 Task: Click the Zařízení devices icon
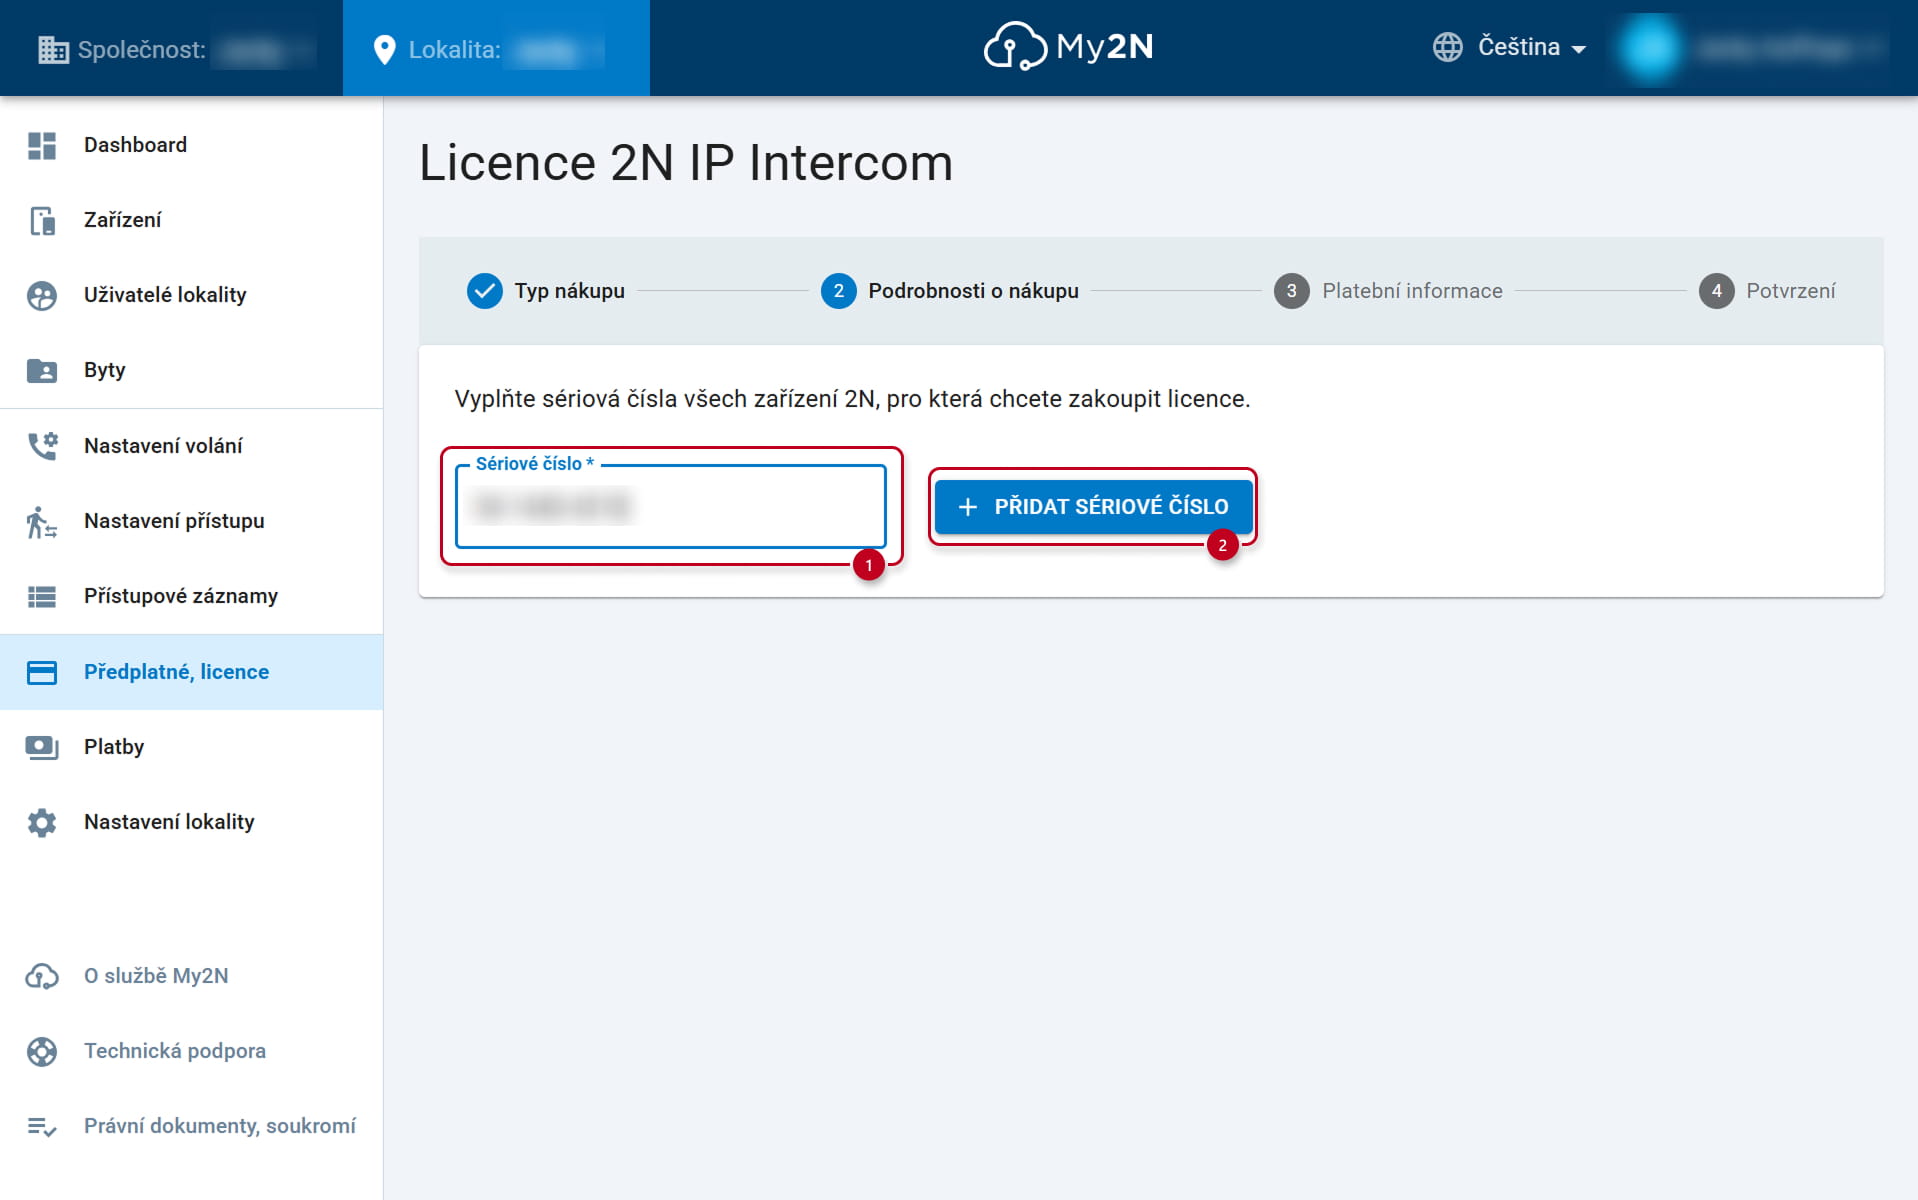coord(42,220)
